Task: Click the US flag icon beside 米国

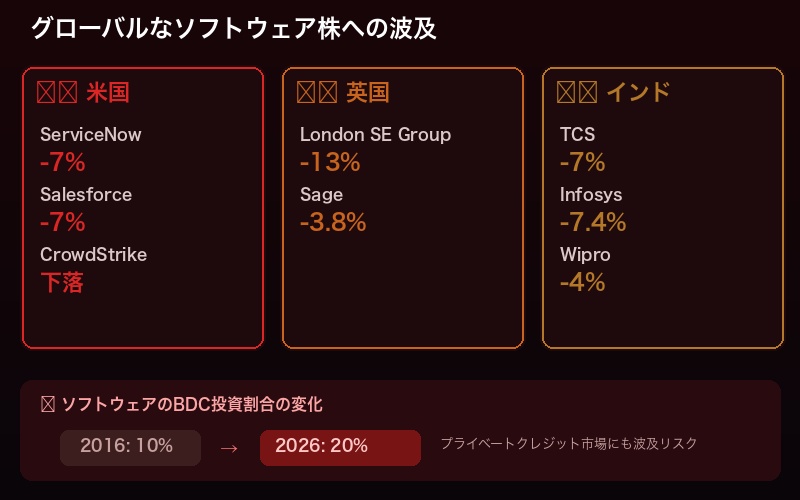Action: click(x=57, y=93)
